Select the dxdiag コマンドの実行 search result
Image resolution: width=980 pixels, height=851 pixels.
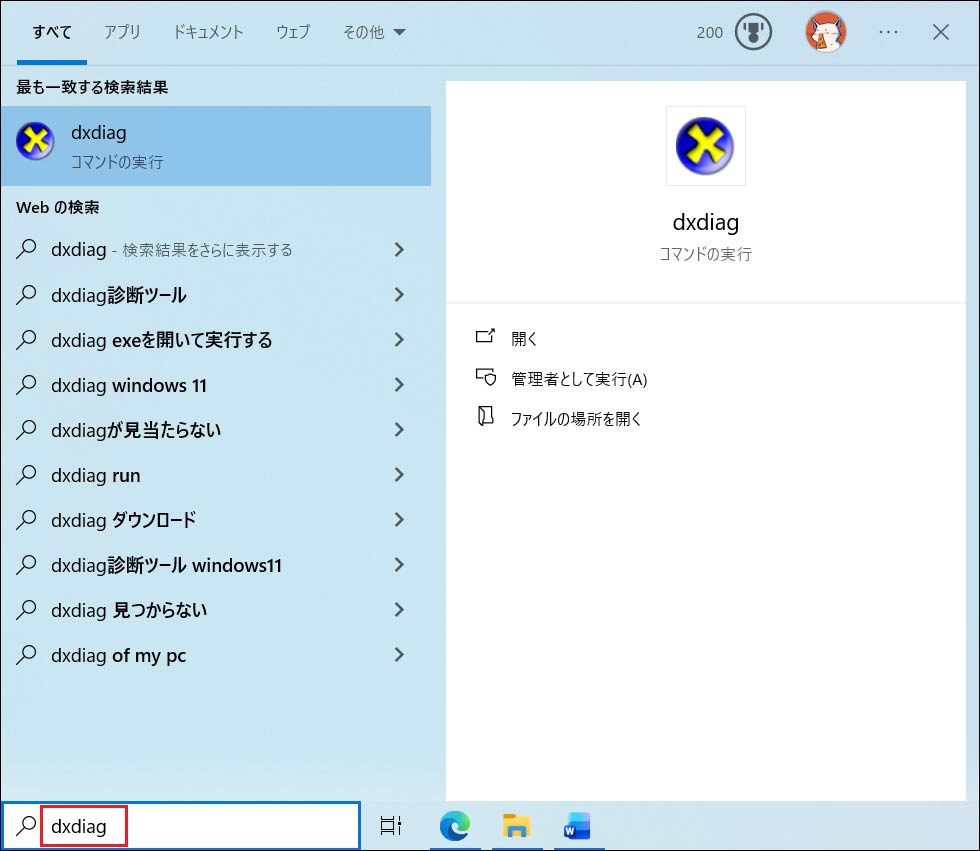pos(200,146)
